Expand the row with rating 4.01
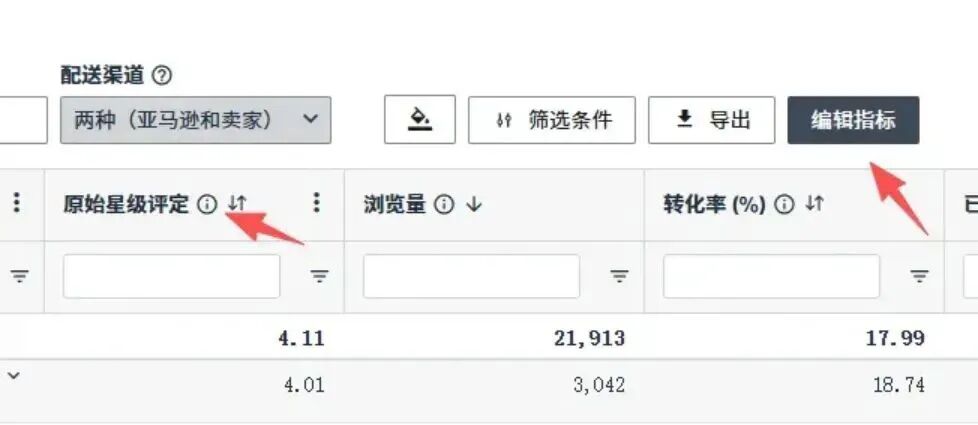The height and width of the screenshot is (425, 978). [x=14, y=376]
